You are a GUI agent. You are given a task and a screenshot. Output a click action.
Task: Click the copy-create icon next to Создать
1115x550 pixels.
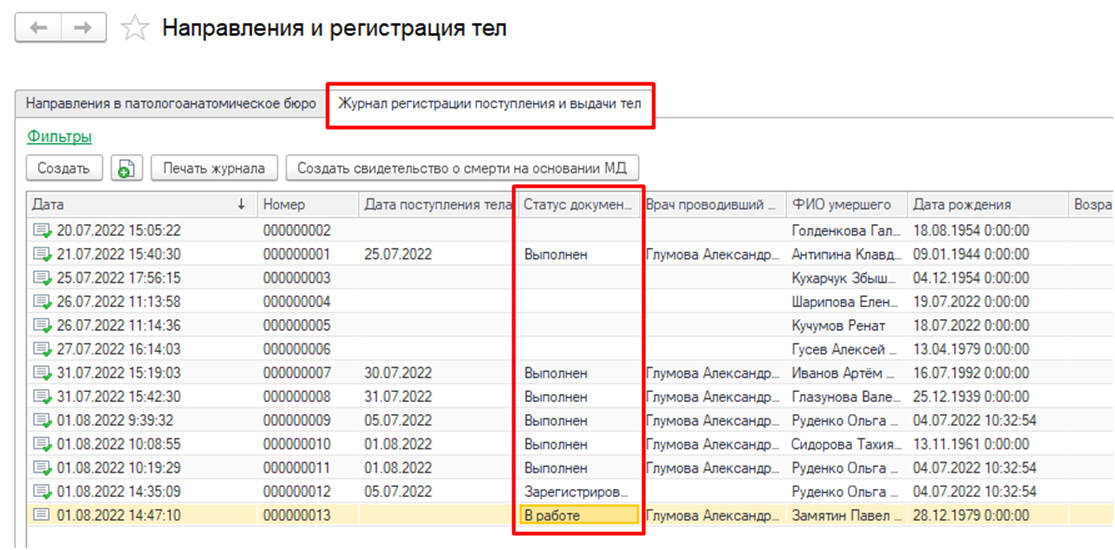[x=126, y=168]
